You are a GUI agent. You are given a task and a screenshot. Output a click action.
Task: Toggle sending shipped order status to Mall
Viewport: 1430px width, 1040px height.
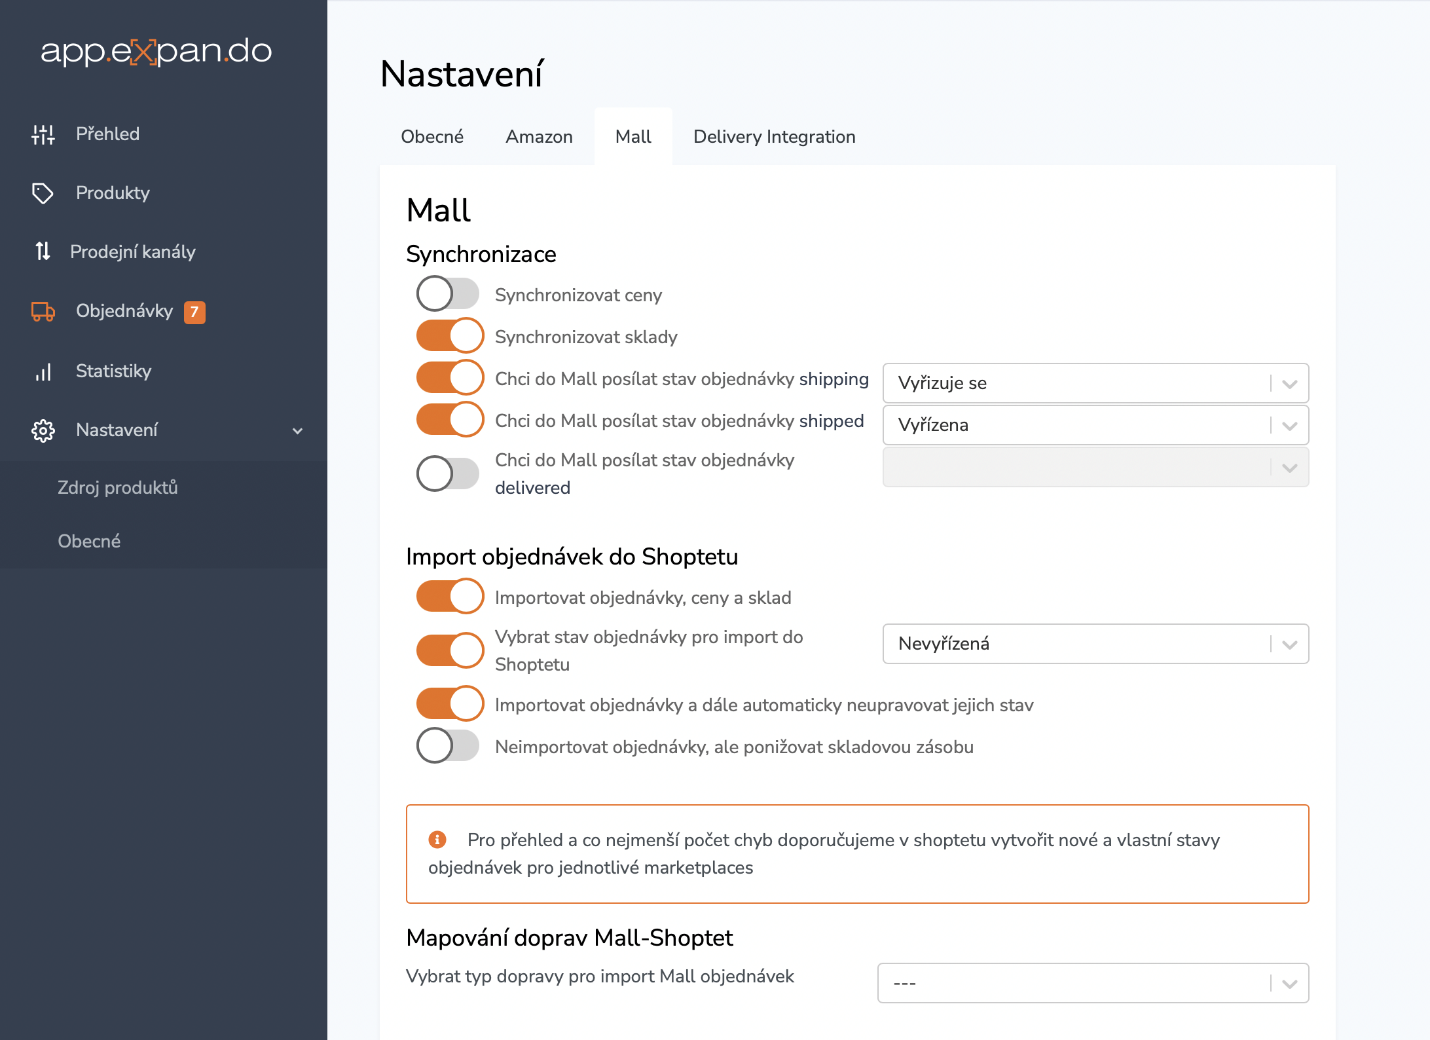click(x=450, y=420)
